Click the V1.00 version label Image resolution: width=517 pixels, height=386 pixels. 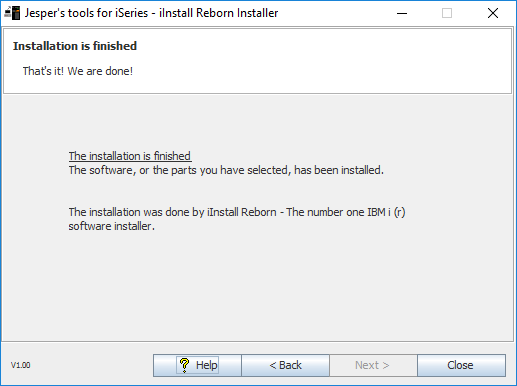[20, 365]
